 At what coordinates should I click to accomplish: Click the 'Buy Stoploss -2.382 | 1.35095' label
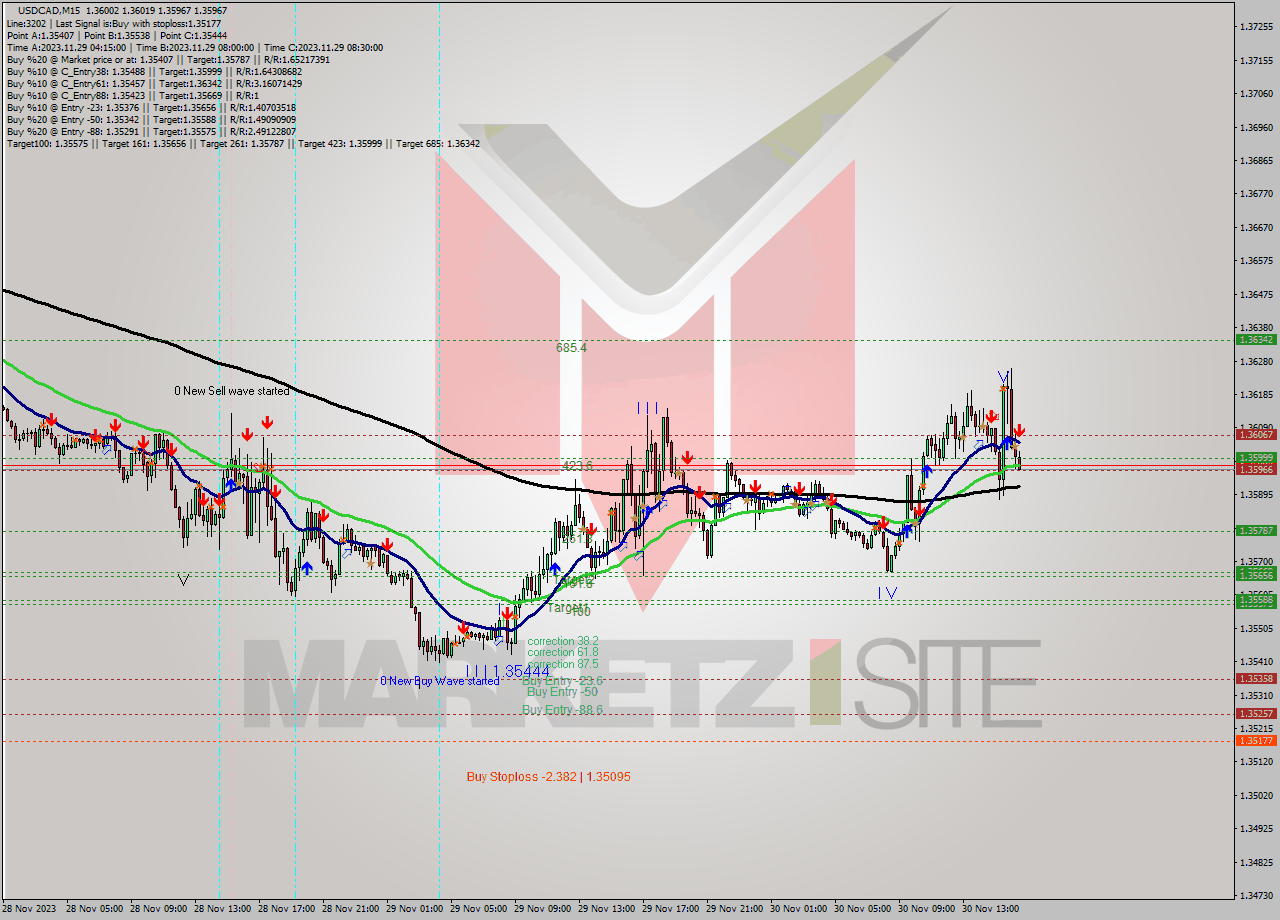pyautogui.click(x=548, y=777)
